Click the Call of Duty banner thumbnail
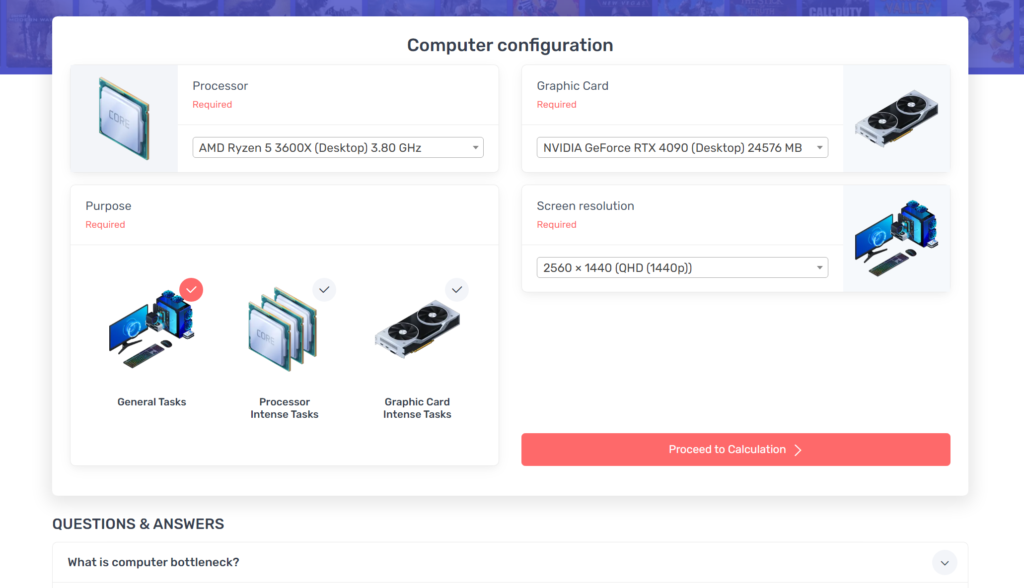Viewport: 1024px width, 588px height. [835, 10]
